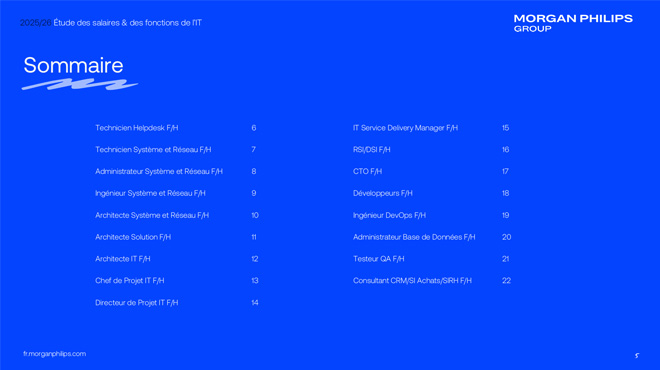The width and height of the screenshot is (660, 370).
Task: Jump to IT Service Delivery Manager F/H
Action: pyautogui.click(x=405, y=128)
